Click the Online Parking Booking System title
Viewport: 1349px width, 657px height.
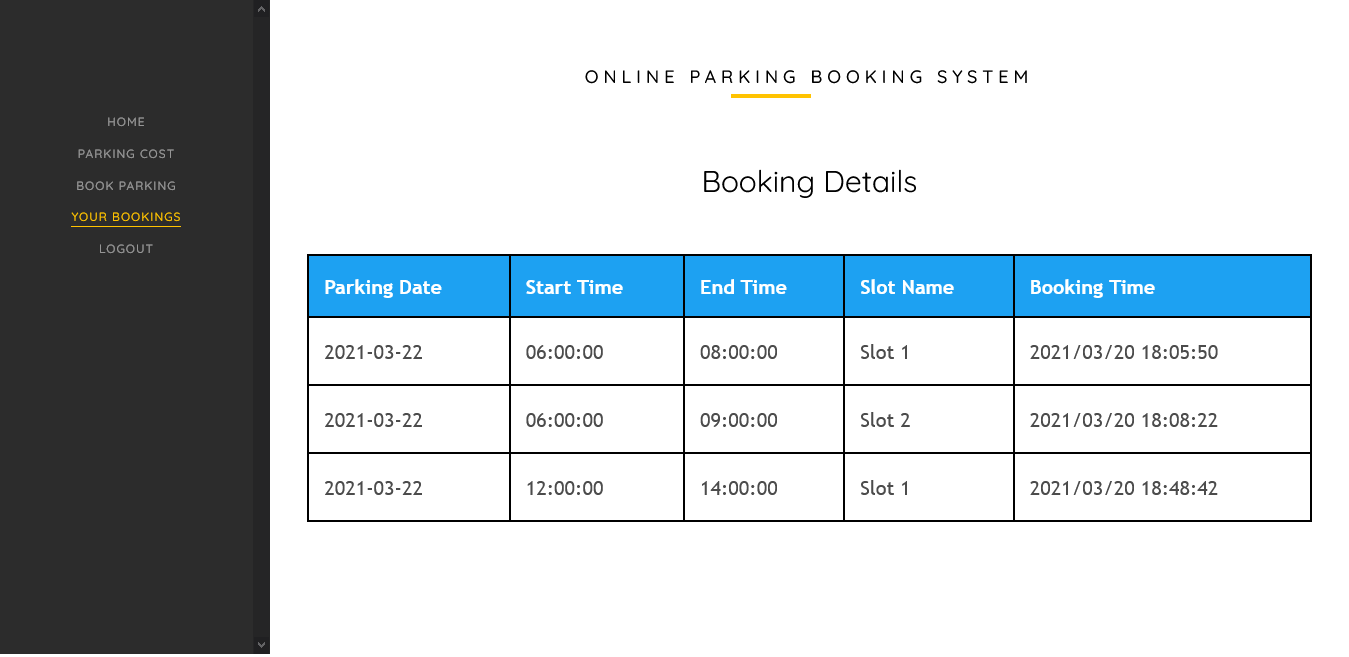(x=808, y=77)
